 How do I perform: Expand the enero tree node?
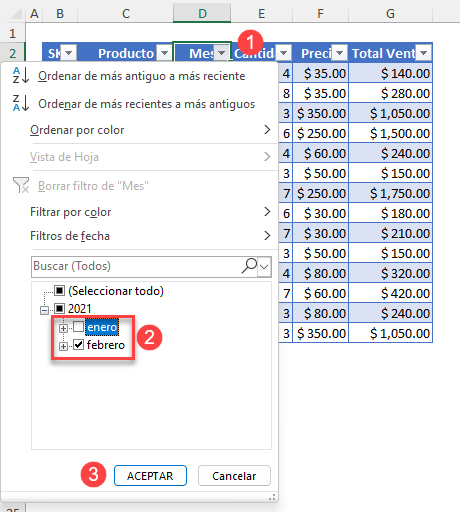[63, 328]
